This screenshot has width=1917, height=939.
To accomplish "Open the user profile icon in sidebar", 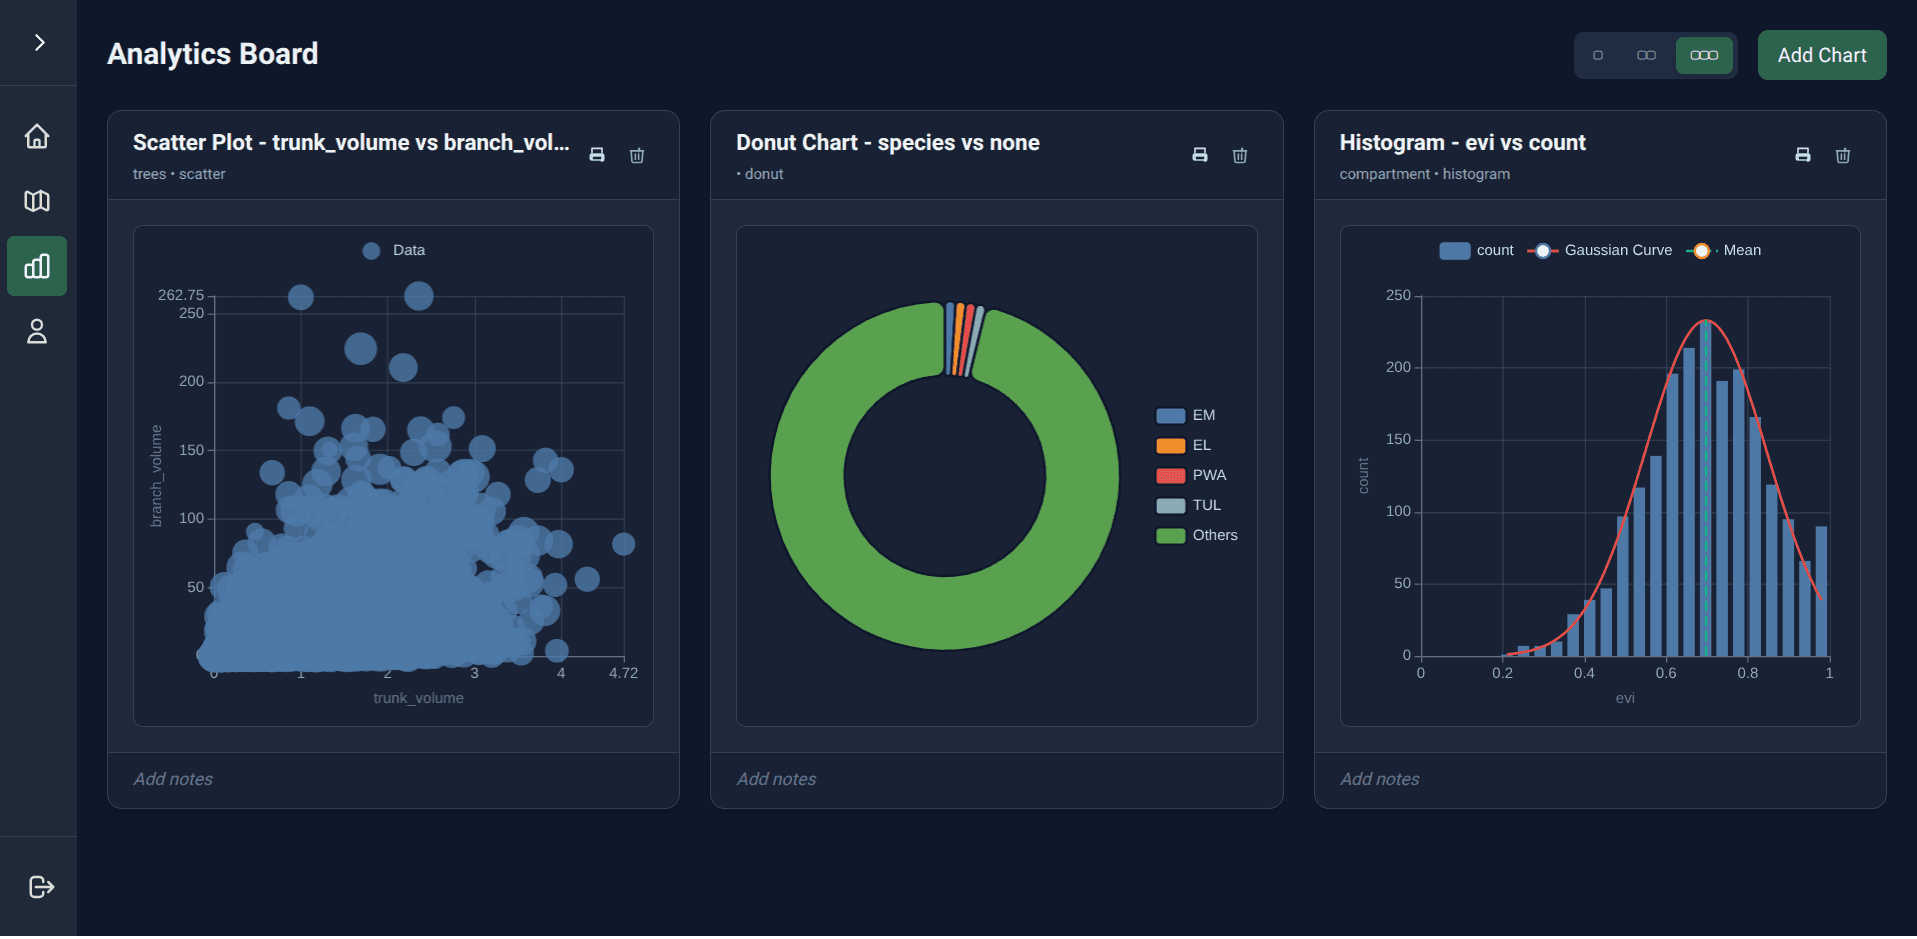I will 37,331.
